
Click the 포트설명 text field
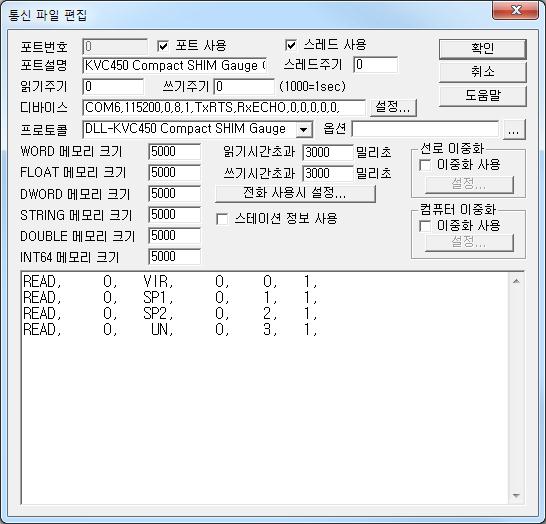(175, 65)
